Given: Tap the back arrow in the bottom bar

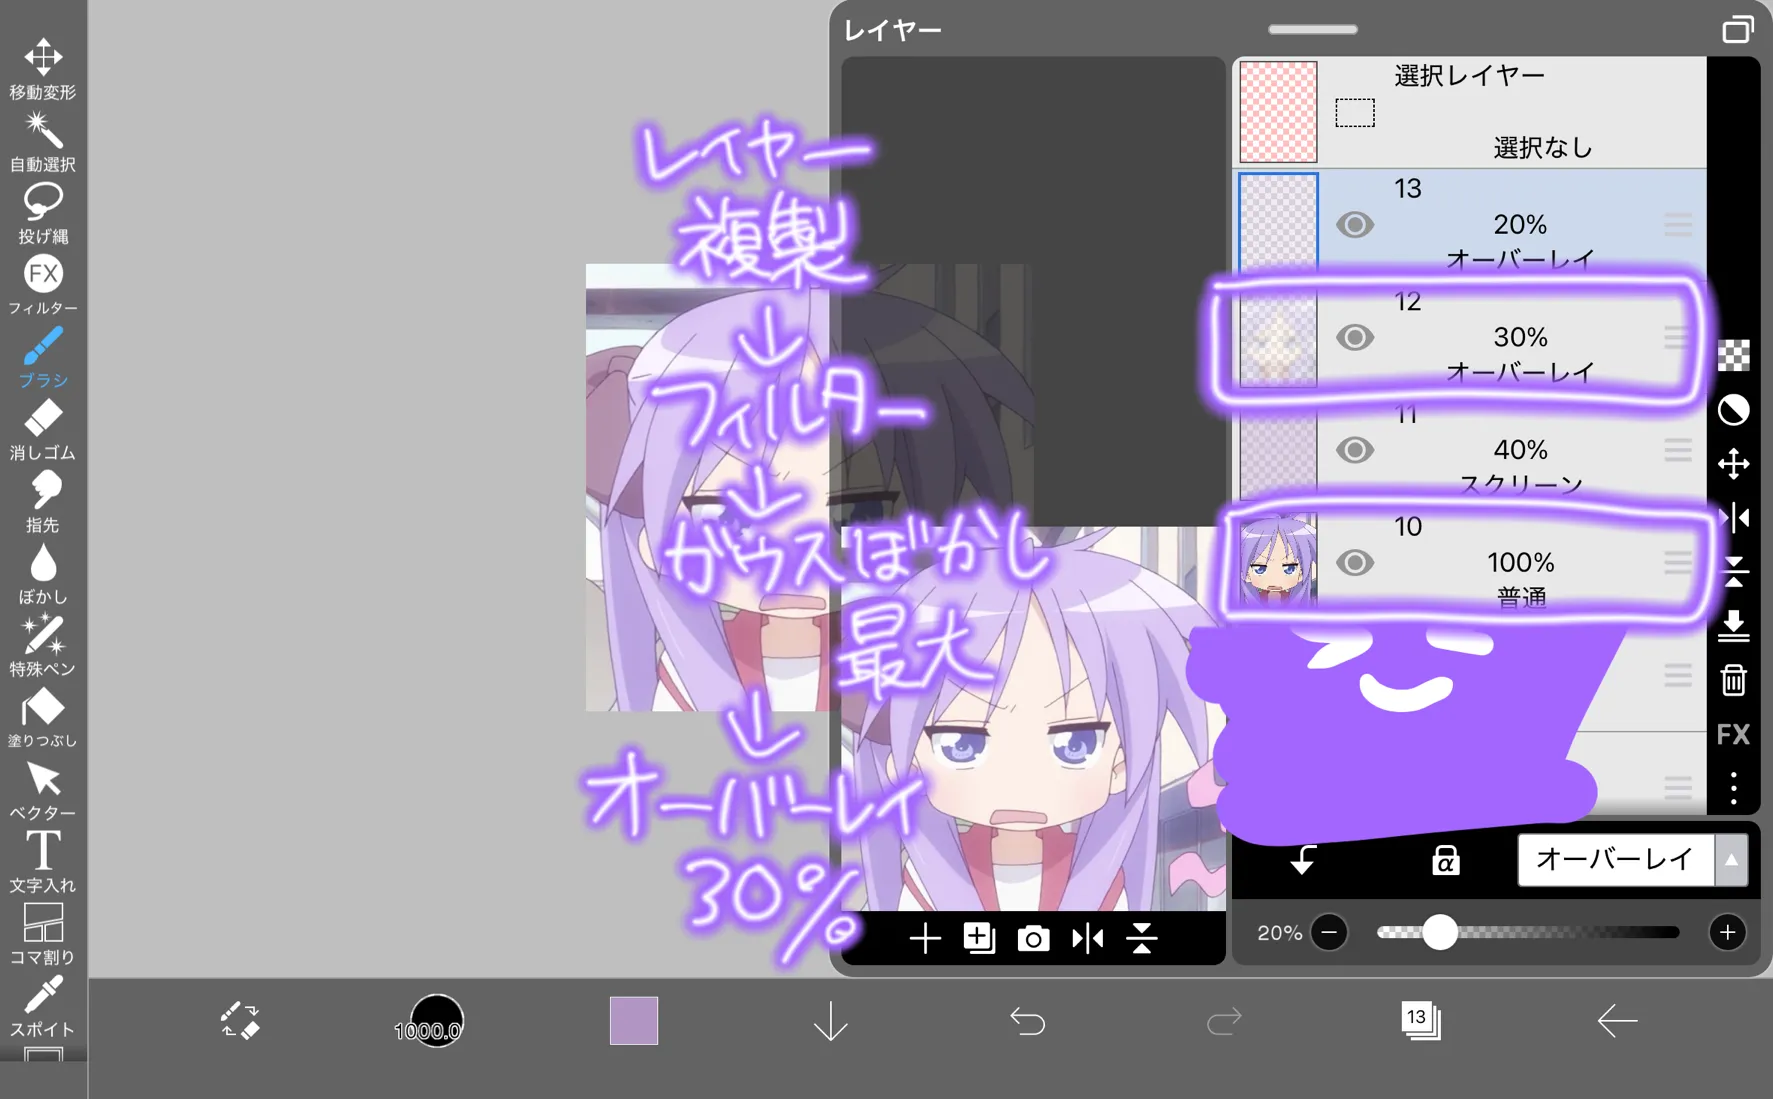Looking at the screenshot, I should pyautogui.click(x=1617, y=1021).
